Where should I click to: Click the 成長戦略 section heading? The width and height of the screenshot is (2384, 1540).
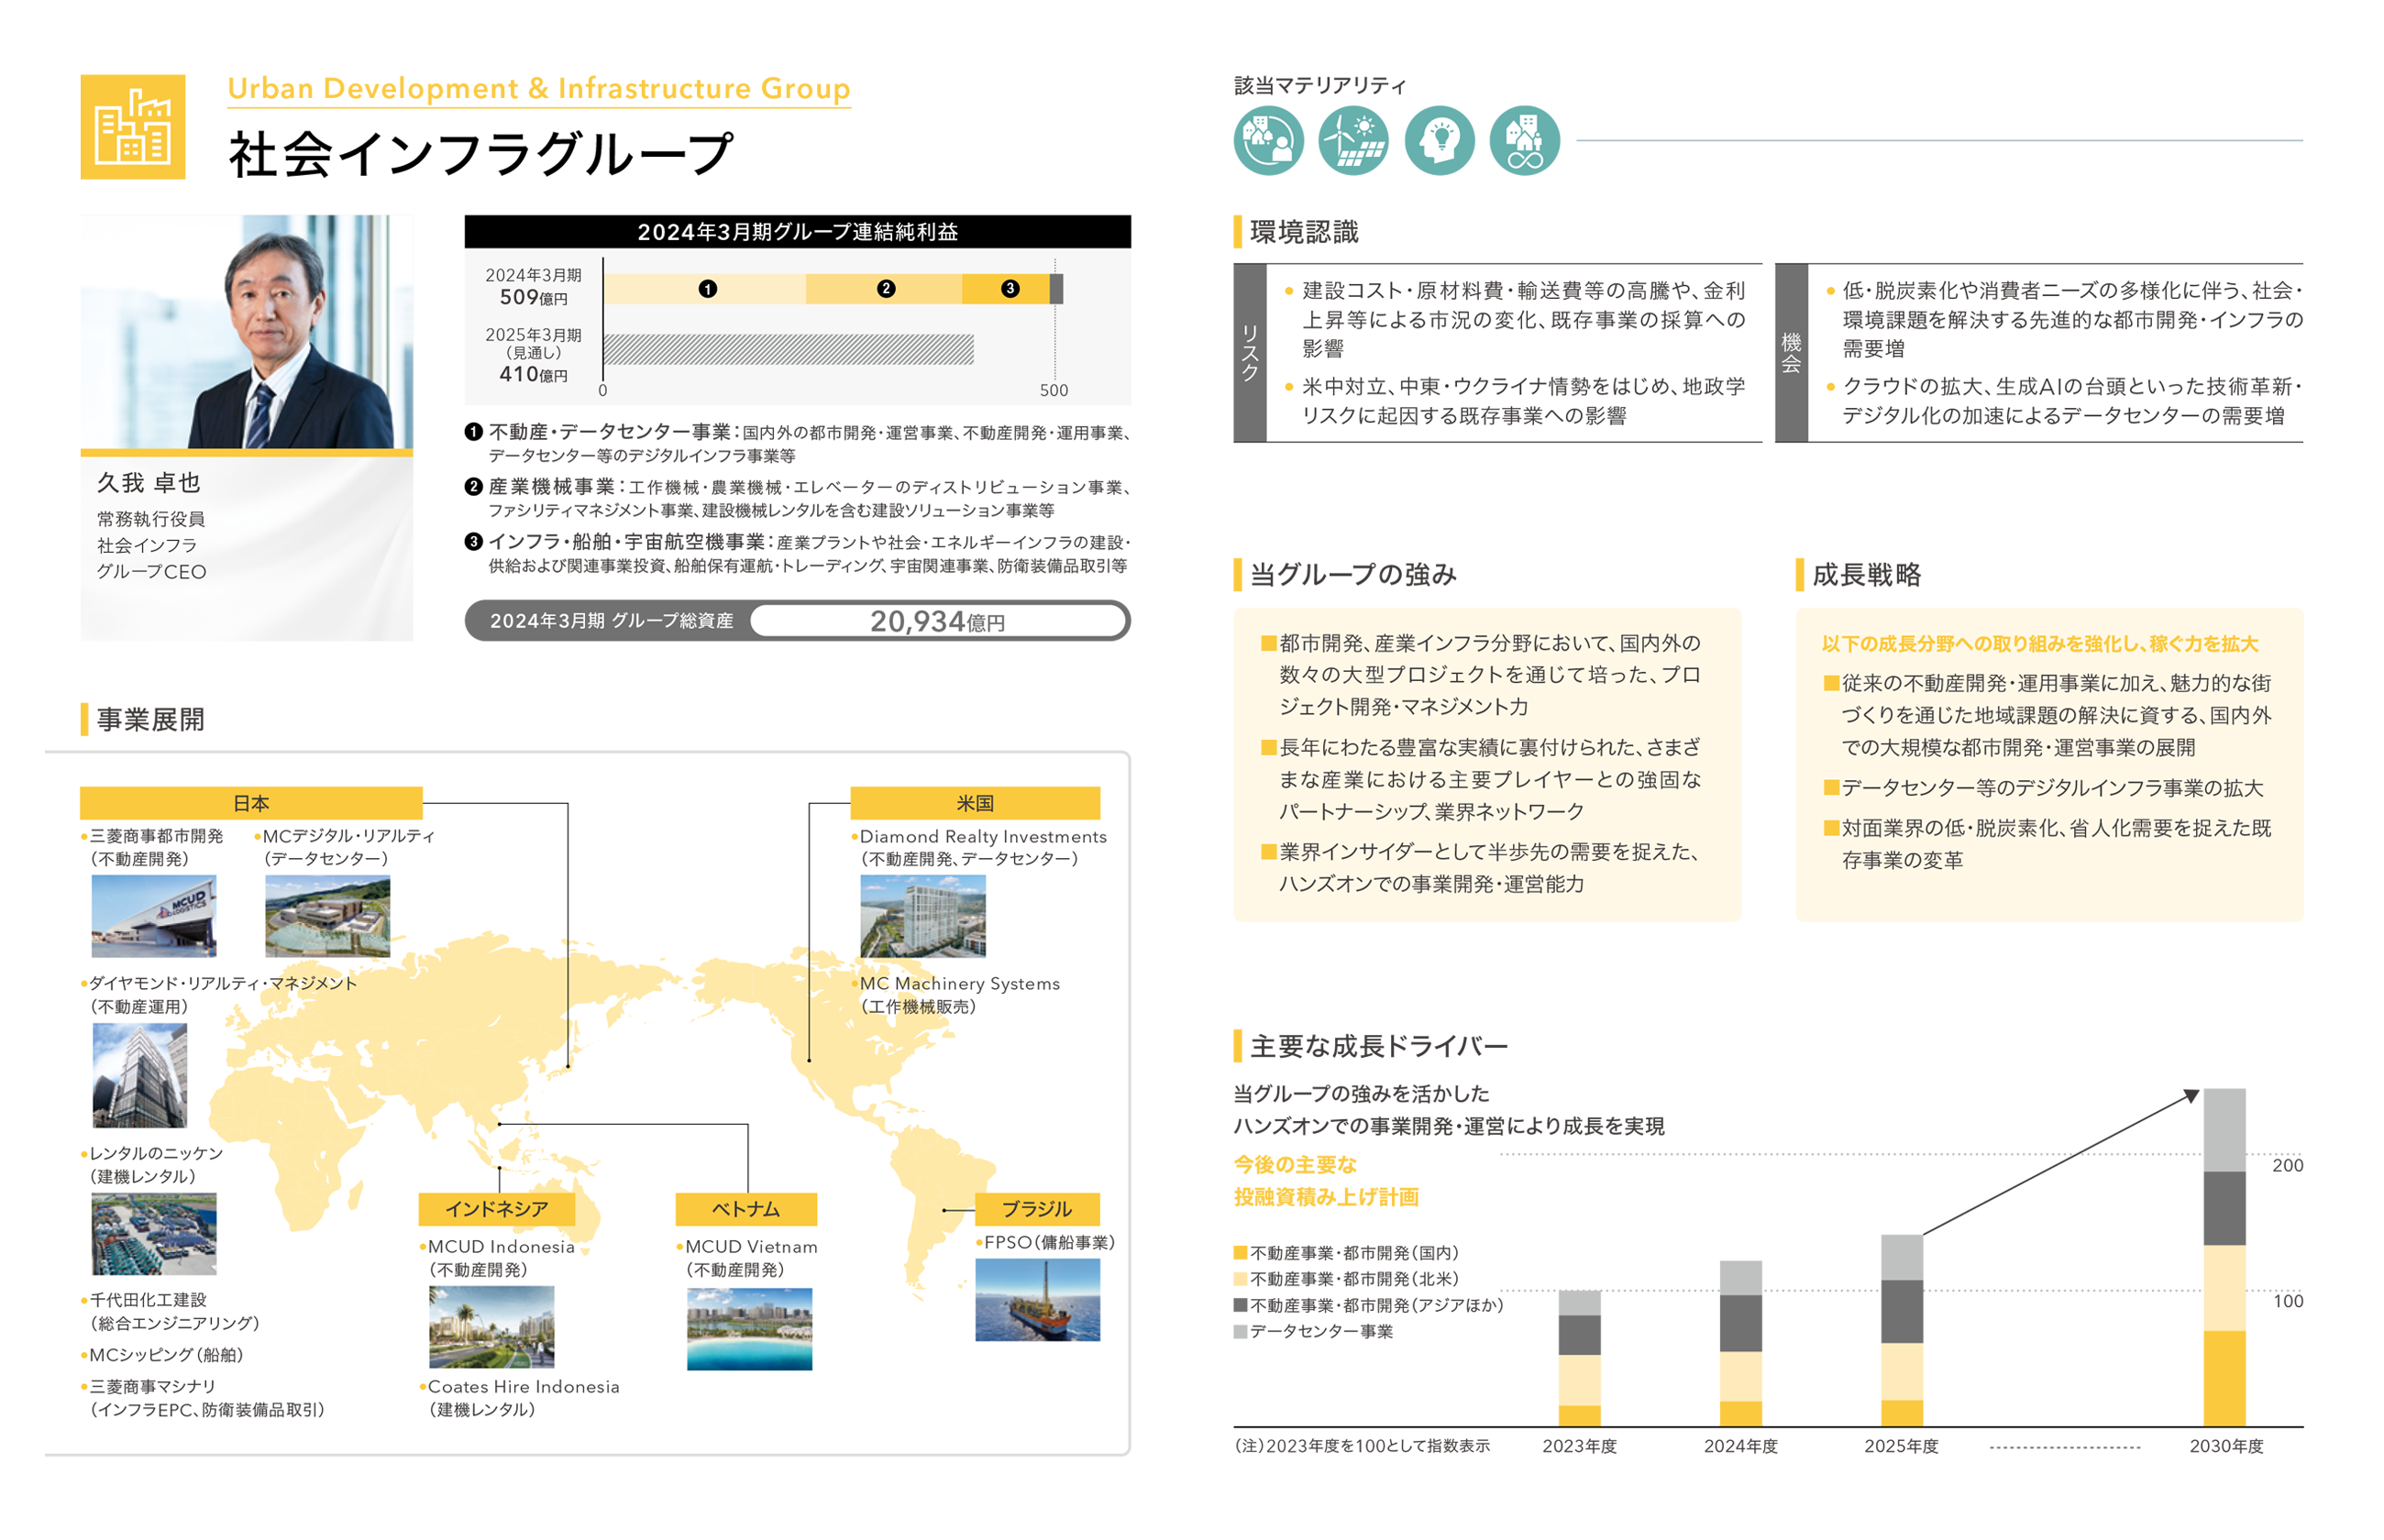click(1866, 575)
